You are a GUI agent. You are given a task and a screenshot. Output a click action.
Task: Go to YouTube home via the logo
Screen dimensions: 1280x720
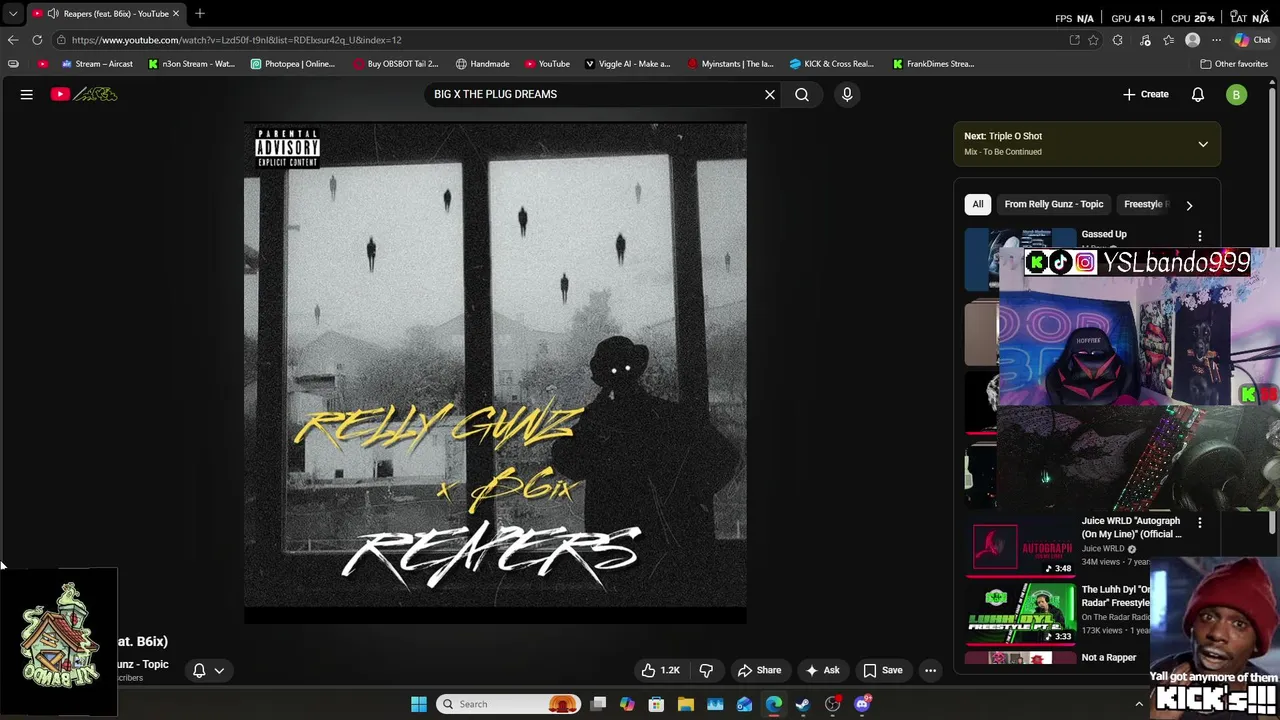[85, 94]
